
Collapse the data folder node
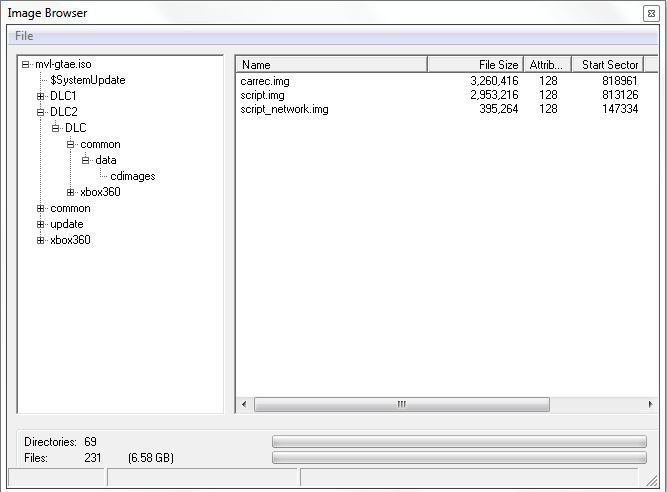(x=86, y=160)
